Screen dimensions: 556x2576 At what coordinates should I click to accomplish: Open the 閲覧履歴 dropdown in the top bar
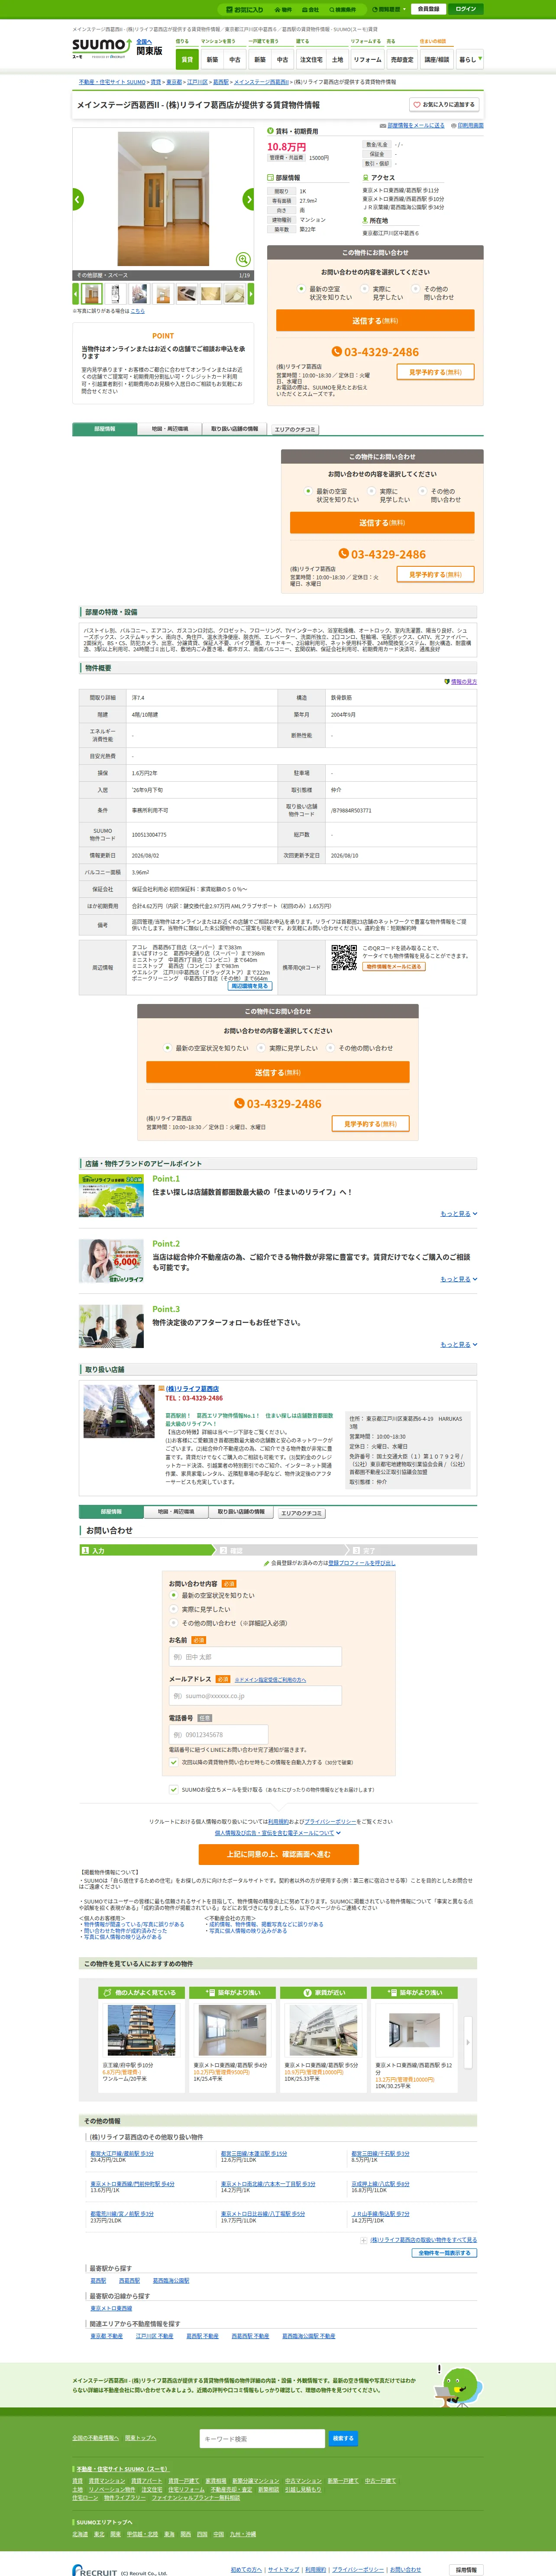(390, 9)
